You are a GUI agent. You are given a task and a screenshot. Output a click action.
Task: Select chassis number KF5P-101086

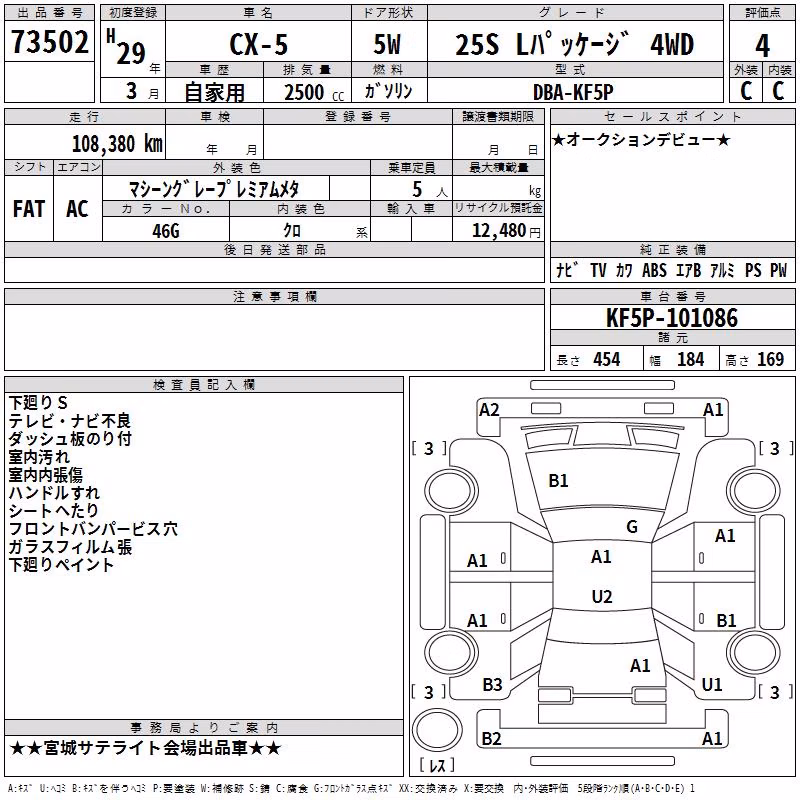click(672, 318)
